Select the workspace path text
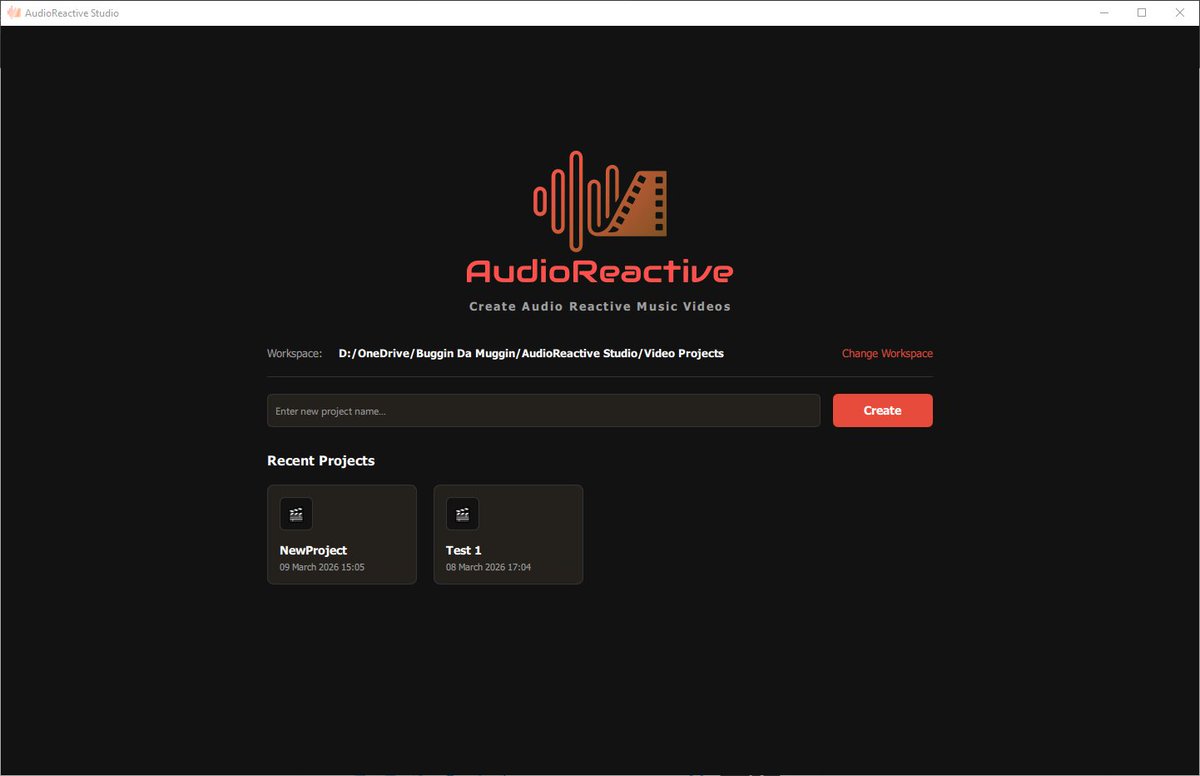 [x=531, y=354]
